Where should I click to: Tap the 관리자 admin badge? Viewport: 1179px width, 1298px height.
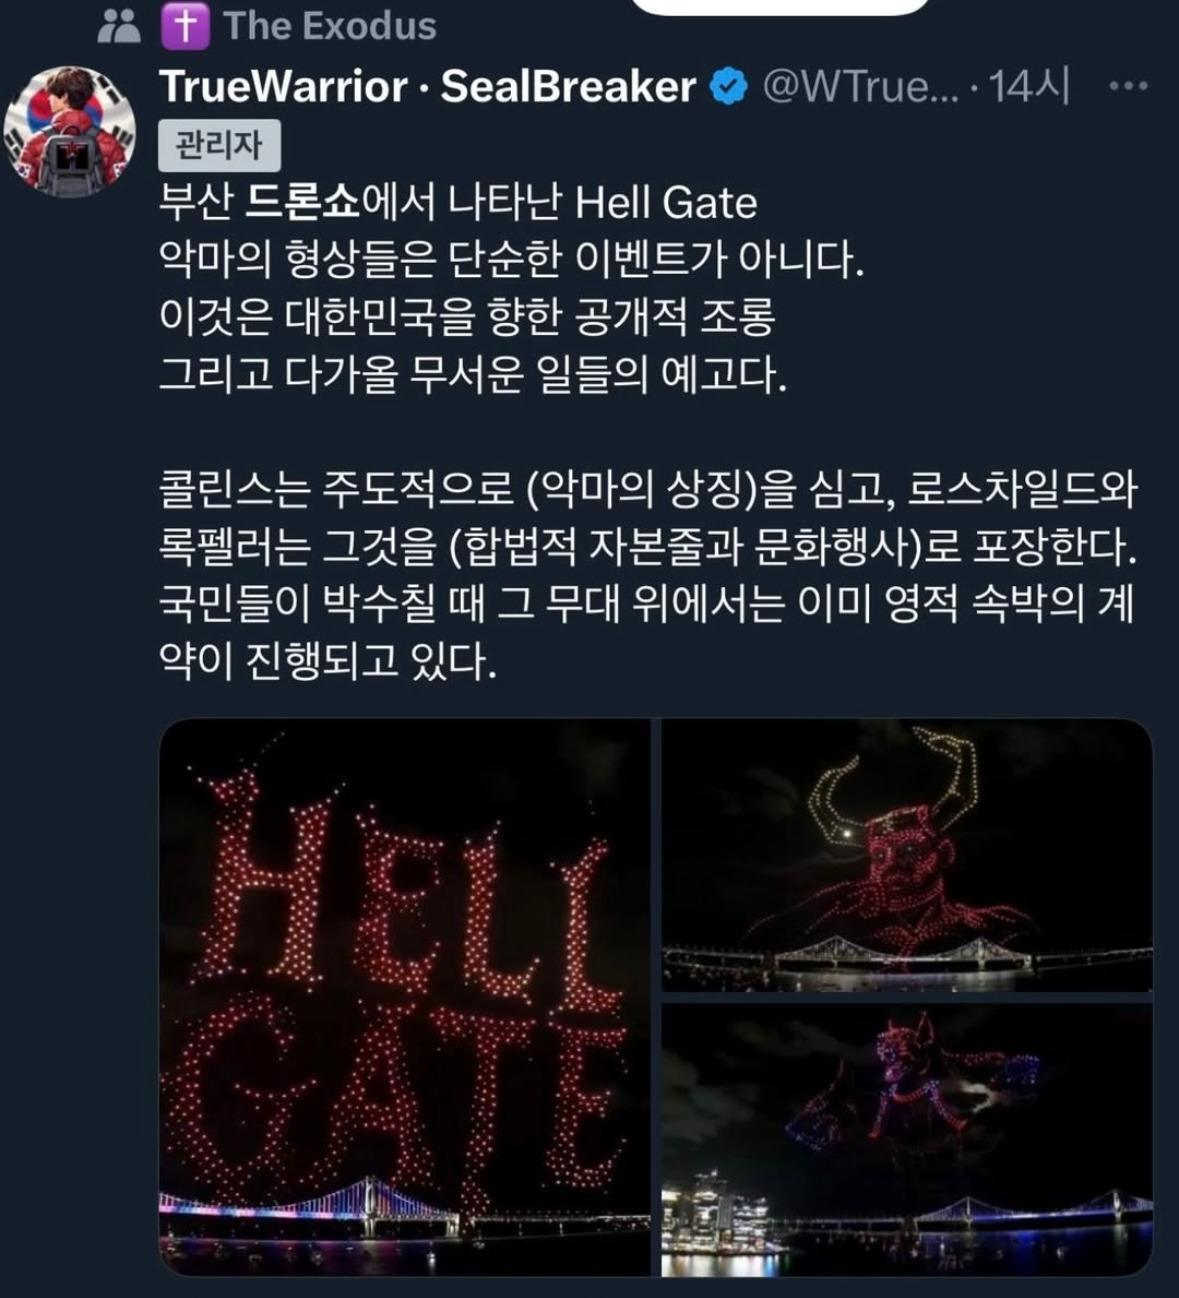[x=219, y=146]
